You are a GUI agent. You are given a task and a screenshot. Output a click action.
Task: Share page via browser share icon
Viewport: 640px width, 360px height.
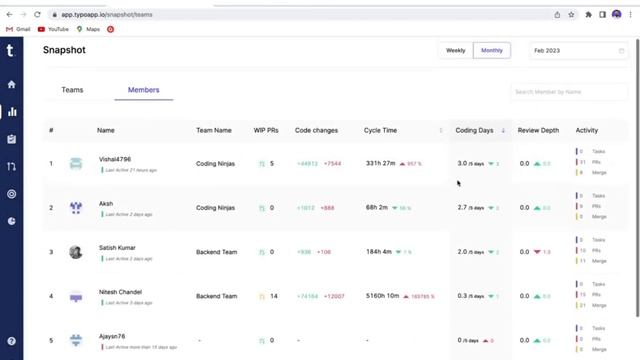coord(557,15)
